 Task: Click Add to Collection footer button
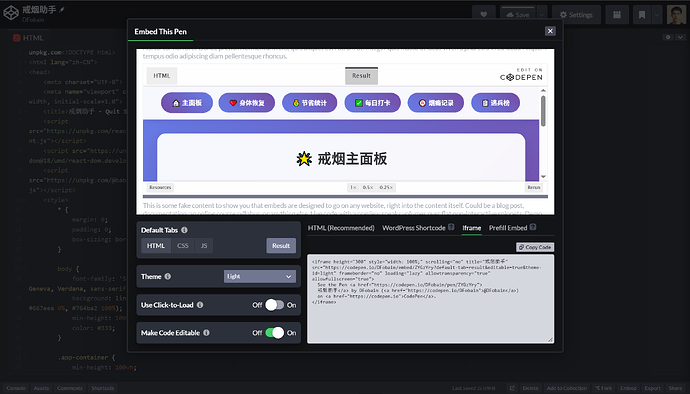567,388
